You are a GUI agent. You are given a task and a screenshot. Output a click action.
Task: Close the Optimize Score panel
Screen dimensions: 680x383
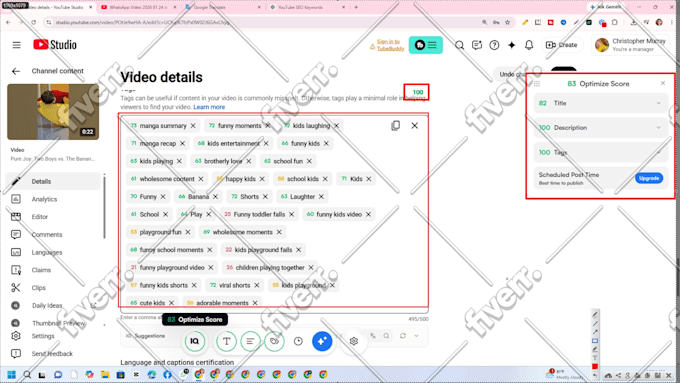point(663,83)
